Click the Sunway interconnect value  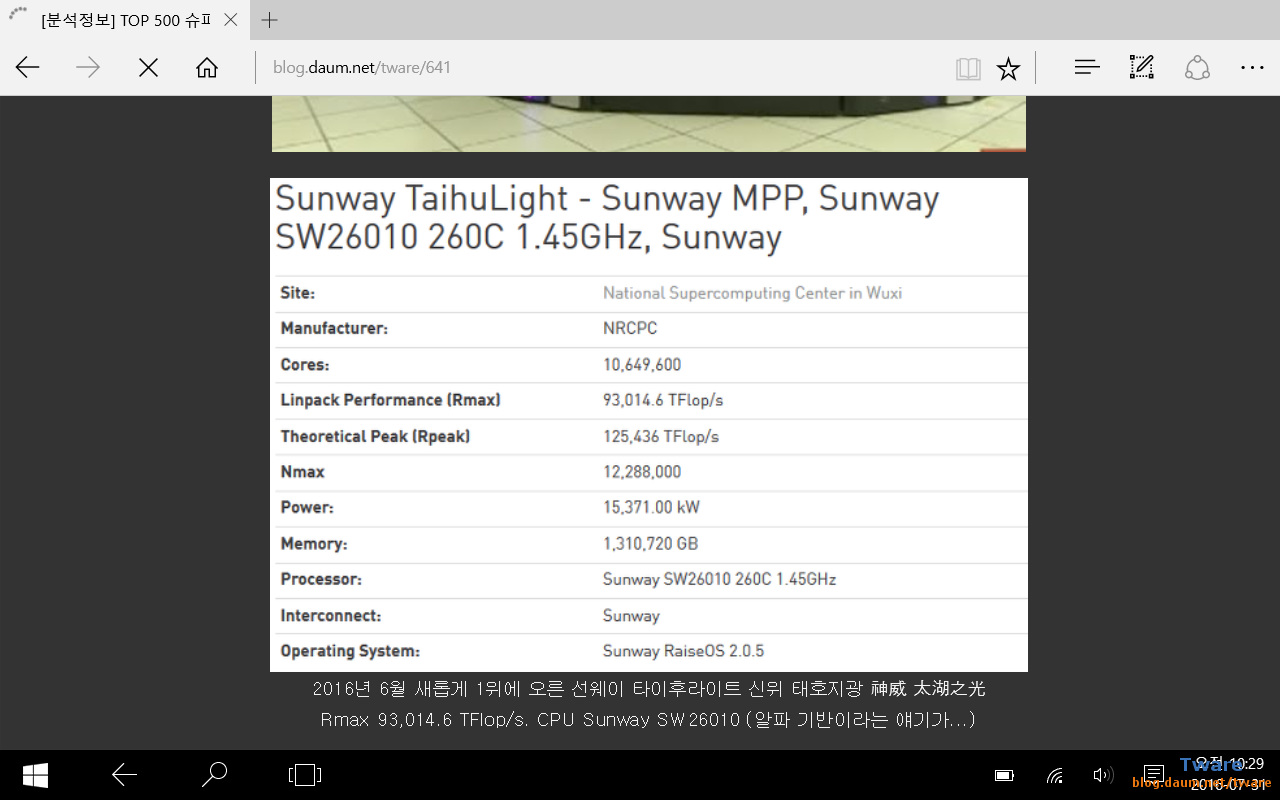631,616
